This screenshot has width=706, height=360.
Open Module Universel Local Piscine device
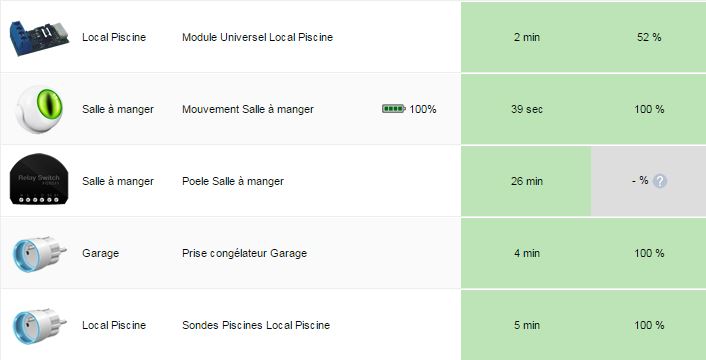tap(258, 37)
